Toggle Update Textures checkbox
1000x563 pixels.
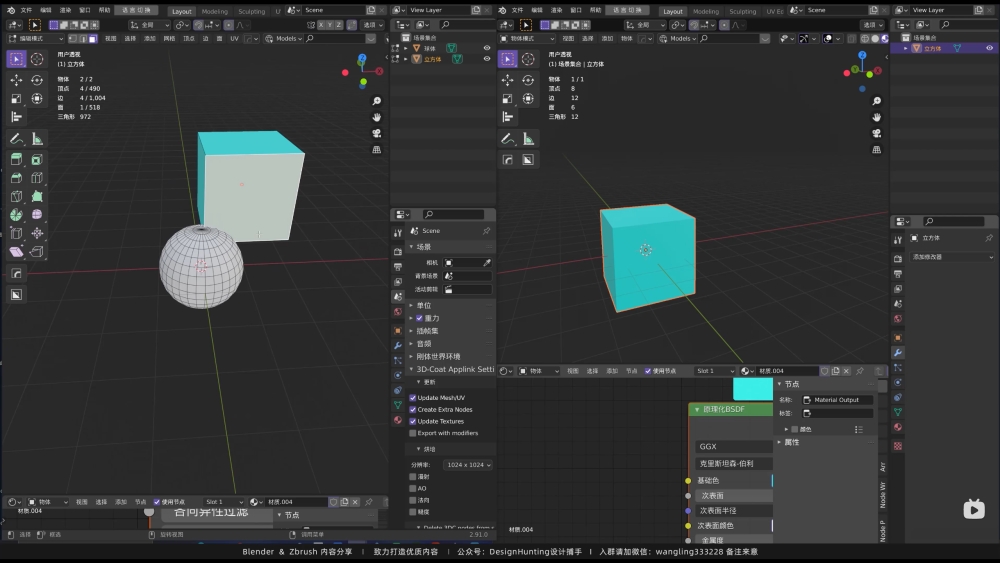(x=413, y=421)
